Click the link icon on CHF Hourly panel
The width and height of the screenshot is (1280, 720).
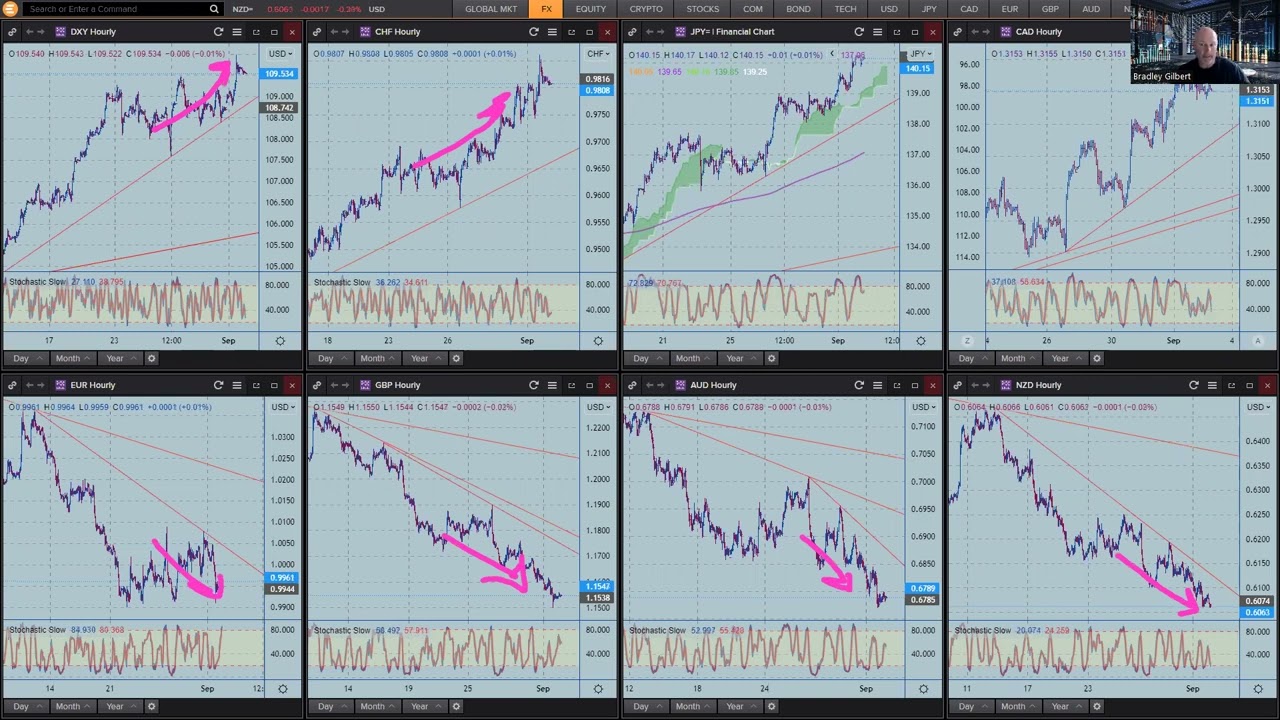[x=317, y=32]
